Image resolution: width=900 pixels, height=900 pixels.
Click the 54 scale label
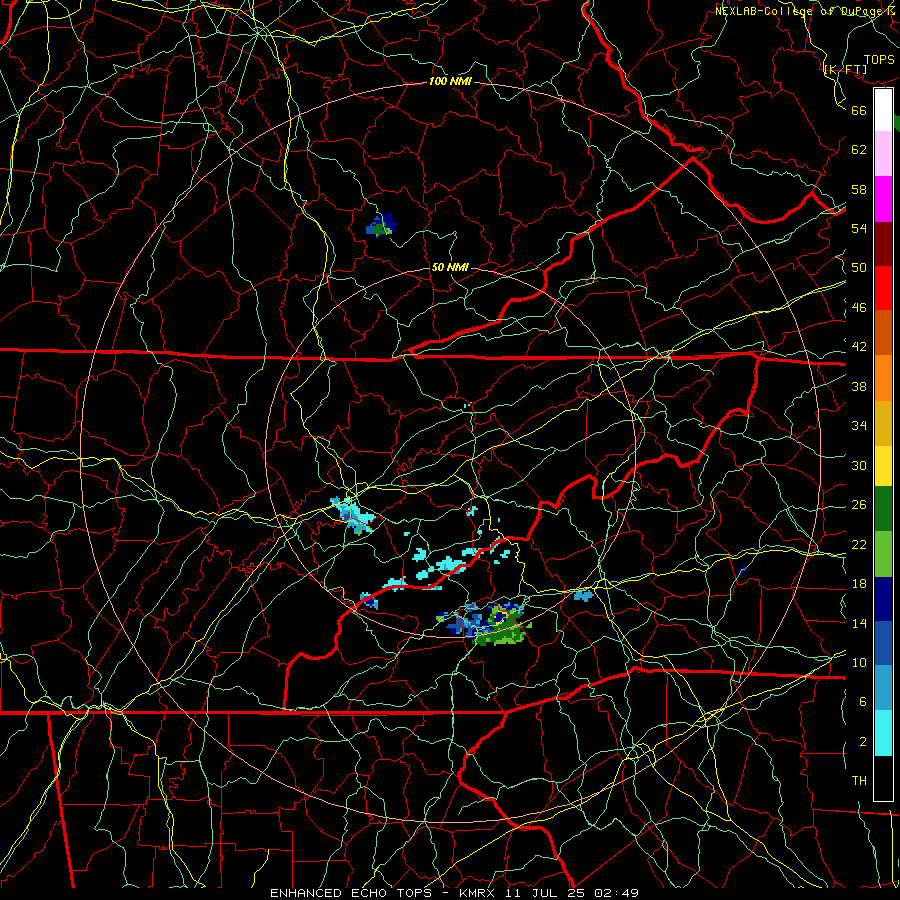click(x=859, y=228)
